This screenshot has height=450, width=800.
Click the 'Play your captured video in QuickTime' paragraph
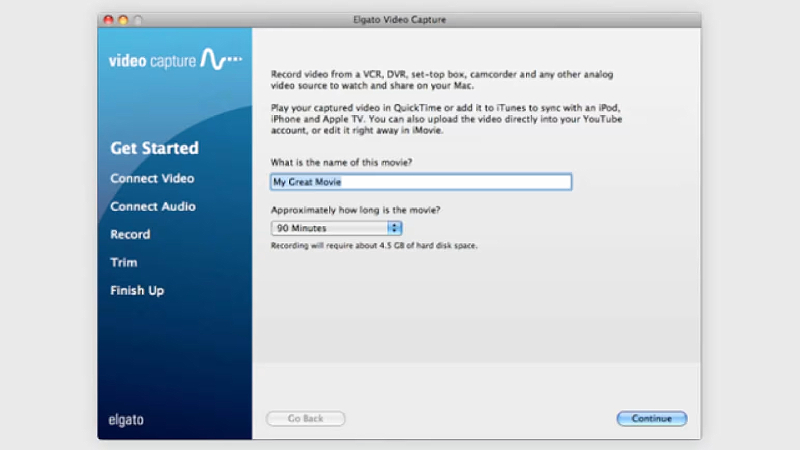pos(446,119)
